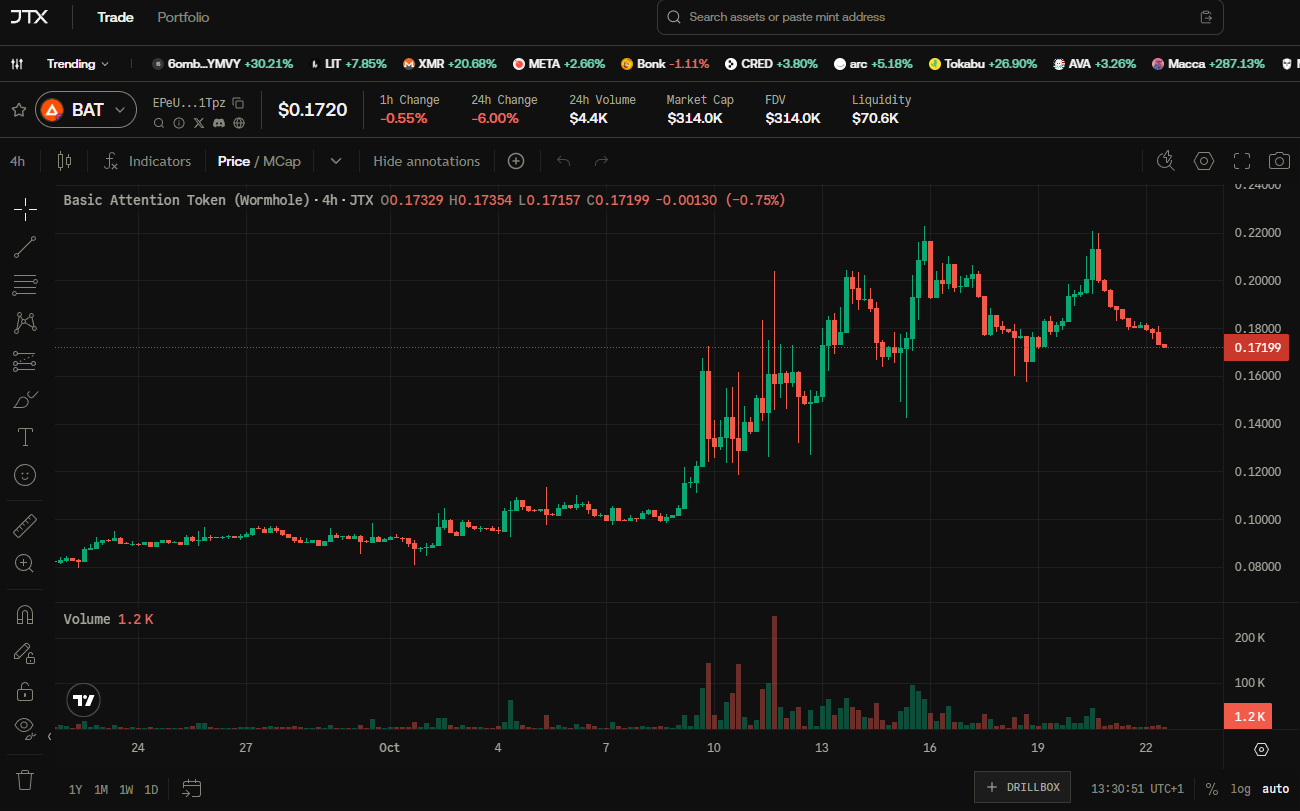This screenshot has width=1300, height=811.
Task: Select the Text annotation tool
Action: 25,437
